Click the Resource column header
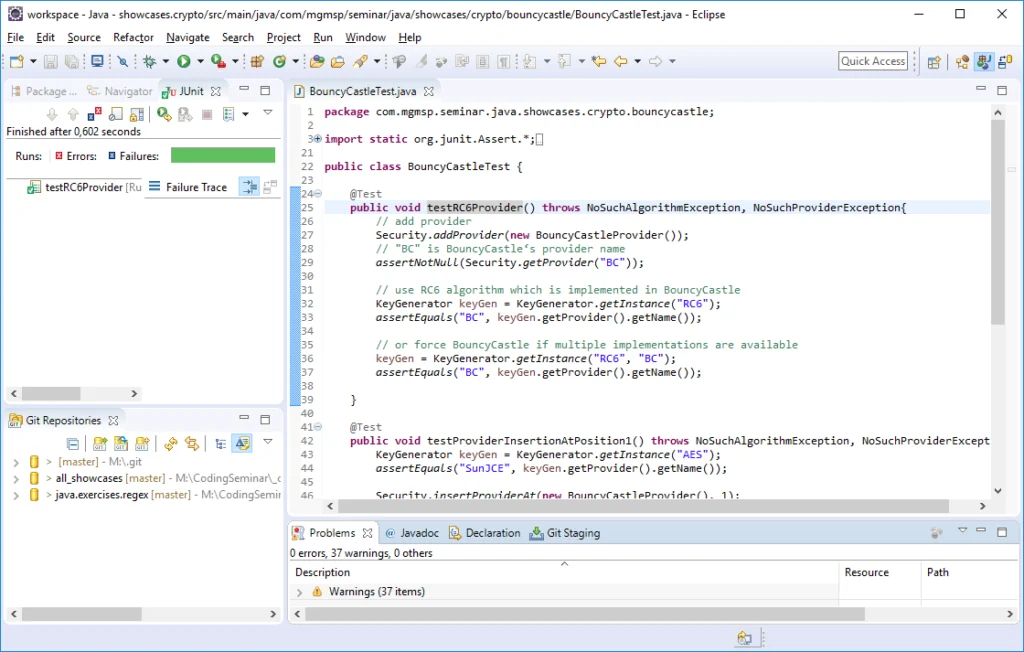 [x=866, y=572]
